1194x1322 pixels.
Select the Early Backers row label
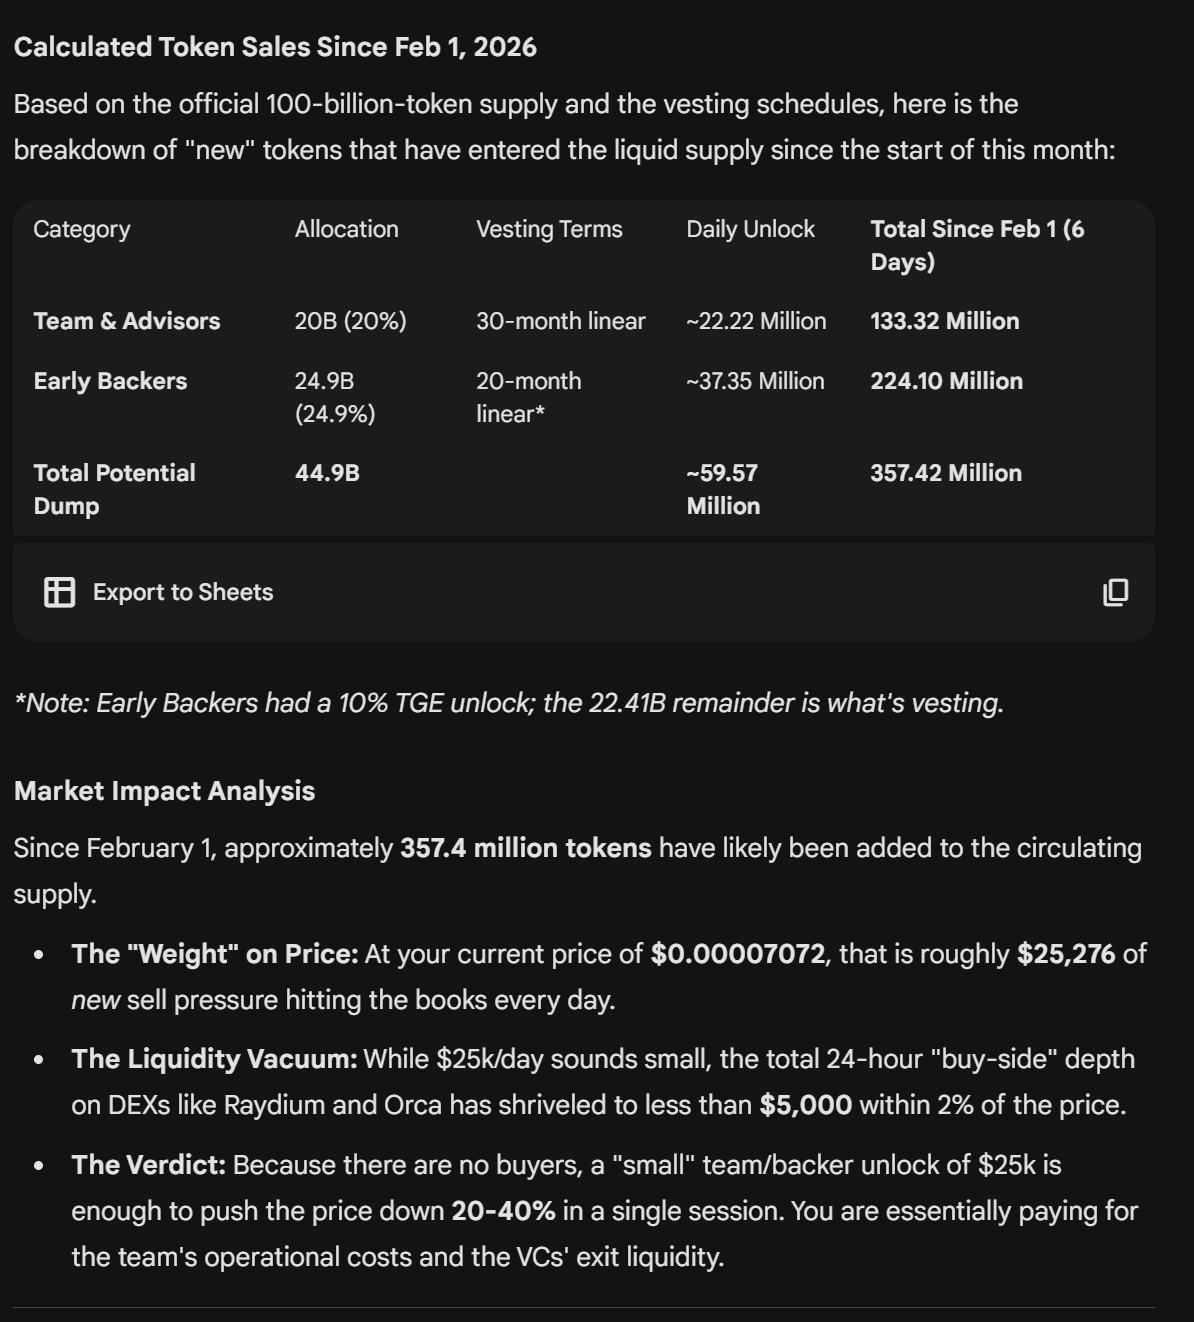110,381
